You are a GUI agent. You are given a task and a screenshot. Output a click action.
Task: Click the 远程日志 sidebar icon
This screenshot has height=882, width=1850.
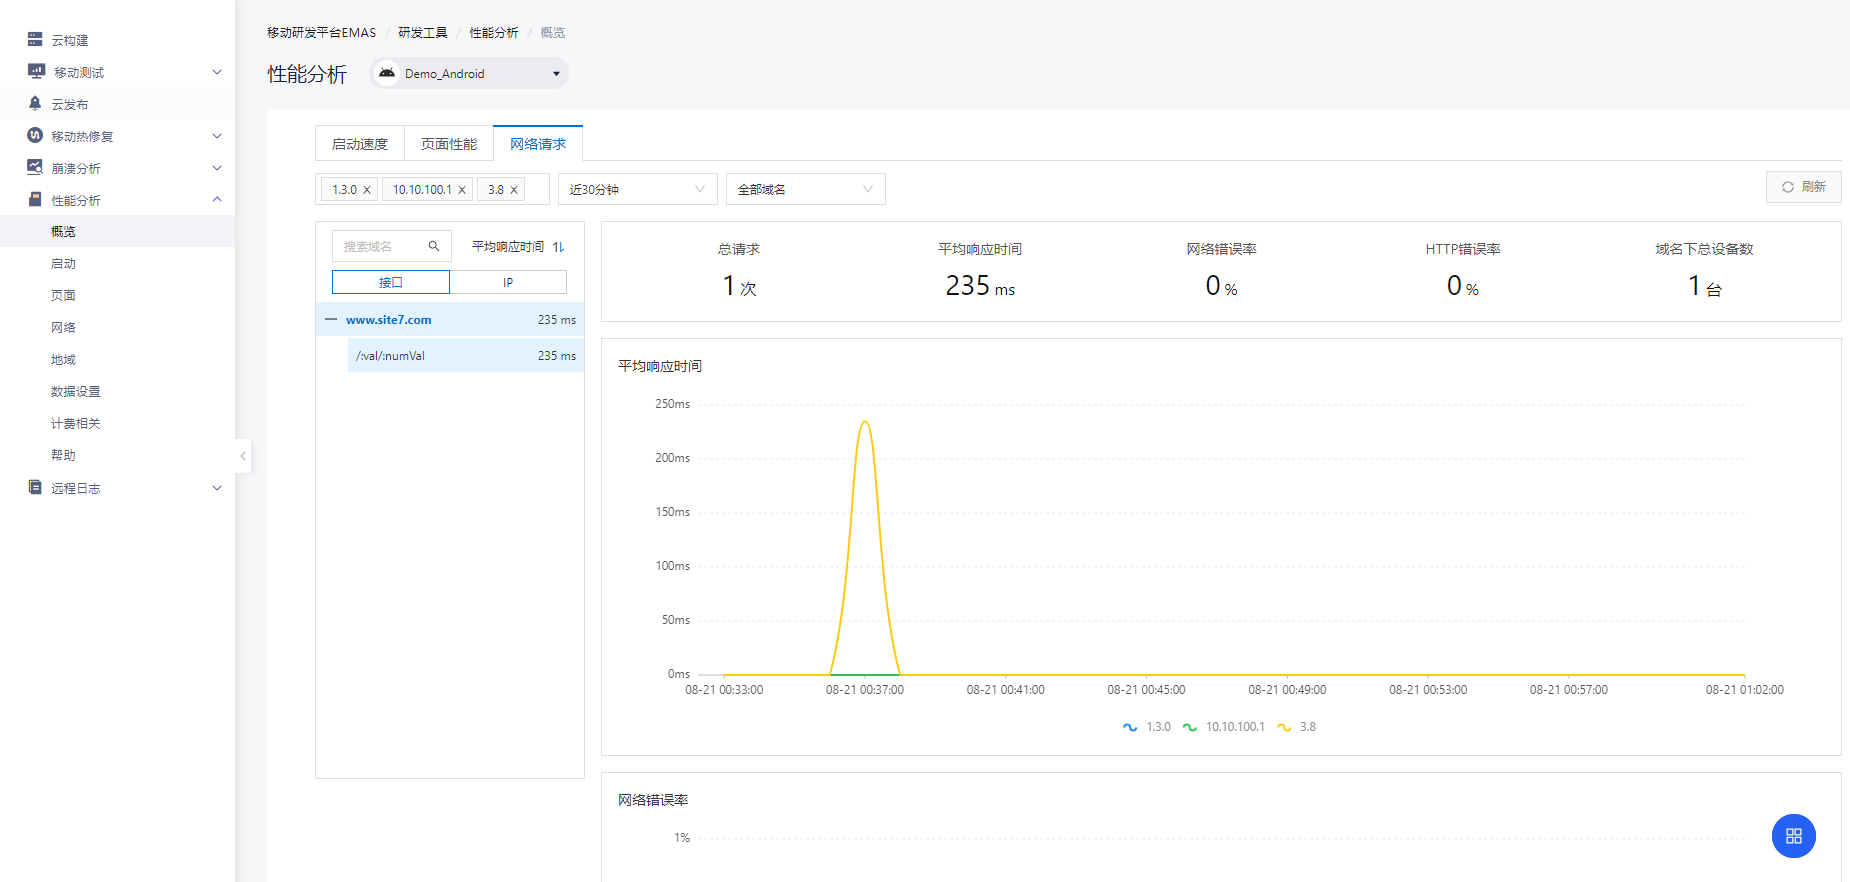click(x=35, y=488)
